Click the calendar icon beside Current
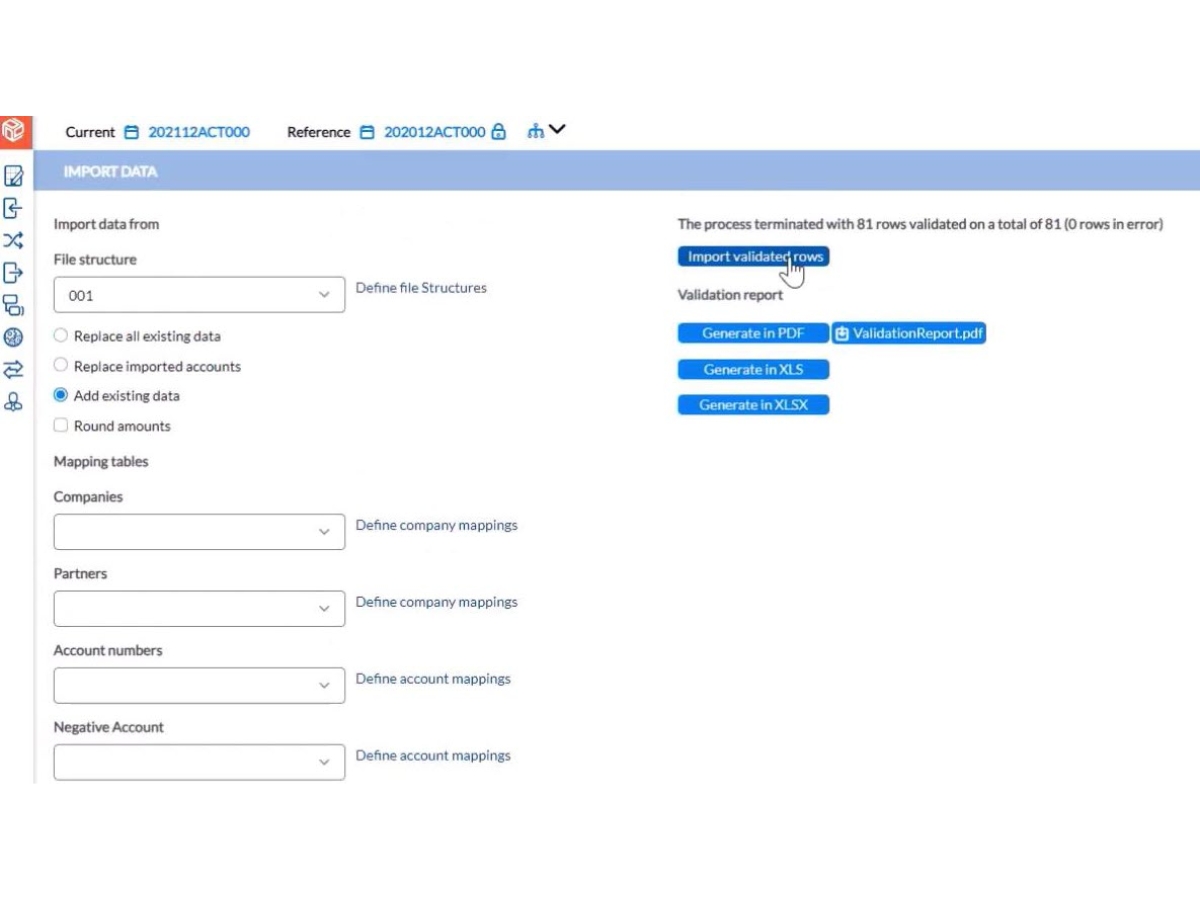The width and height of the screenshot is (1200, 900). (x=132, y=132)
